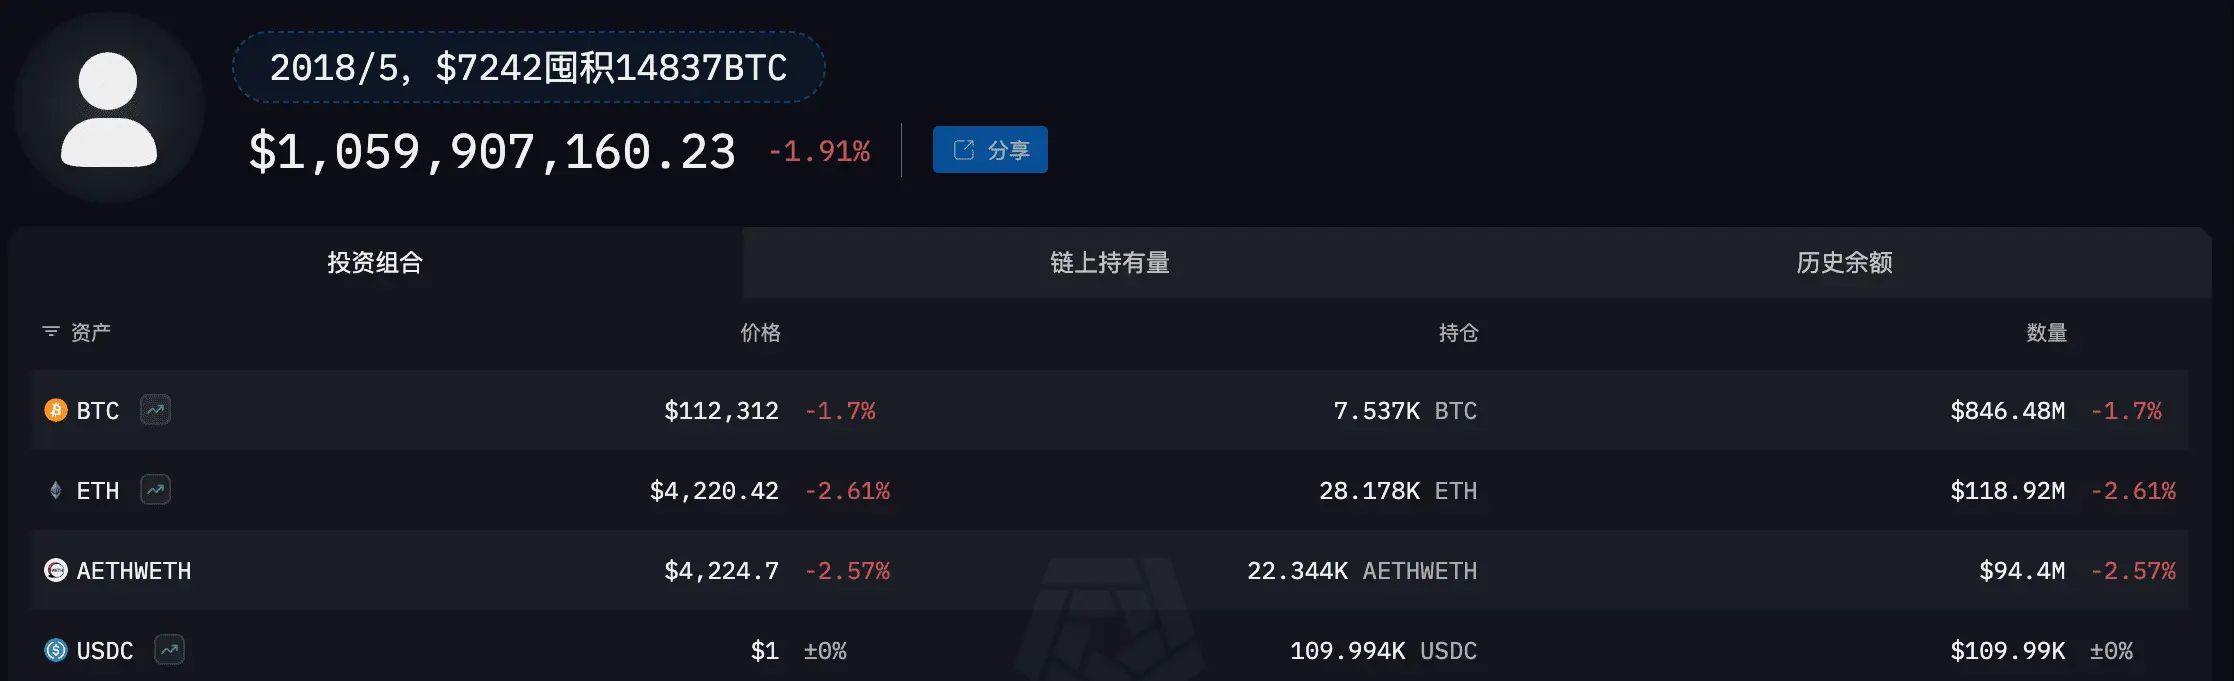Click the Bitcoin coin logo

click(x=56, y=410)
